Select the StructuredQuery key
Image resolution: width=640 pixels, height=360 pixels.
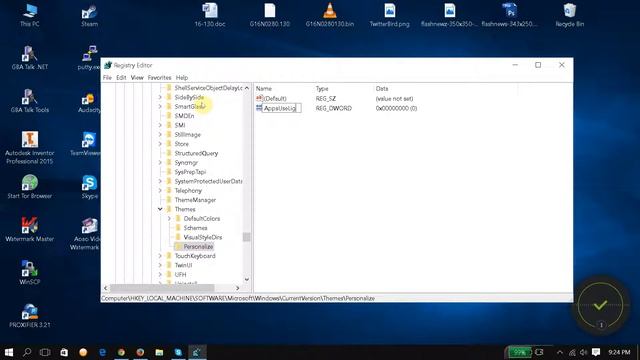tap(196, 153)
